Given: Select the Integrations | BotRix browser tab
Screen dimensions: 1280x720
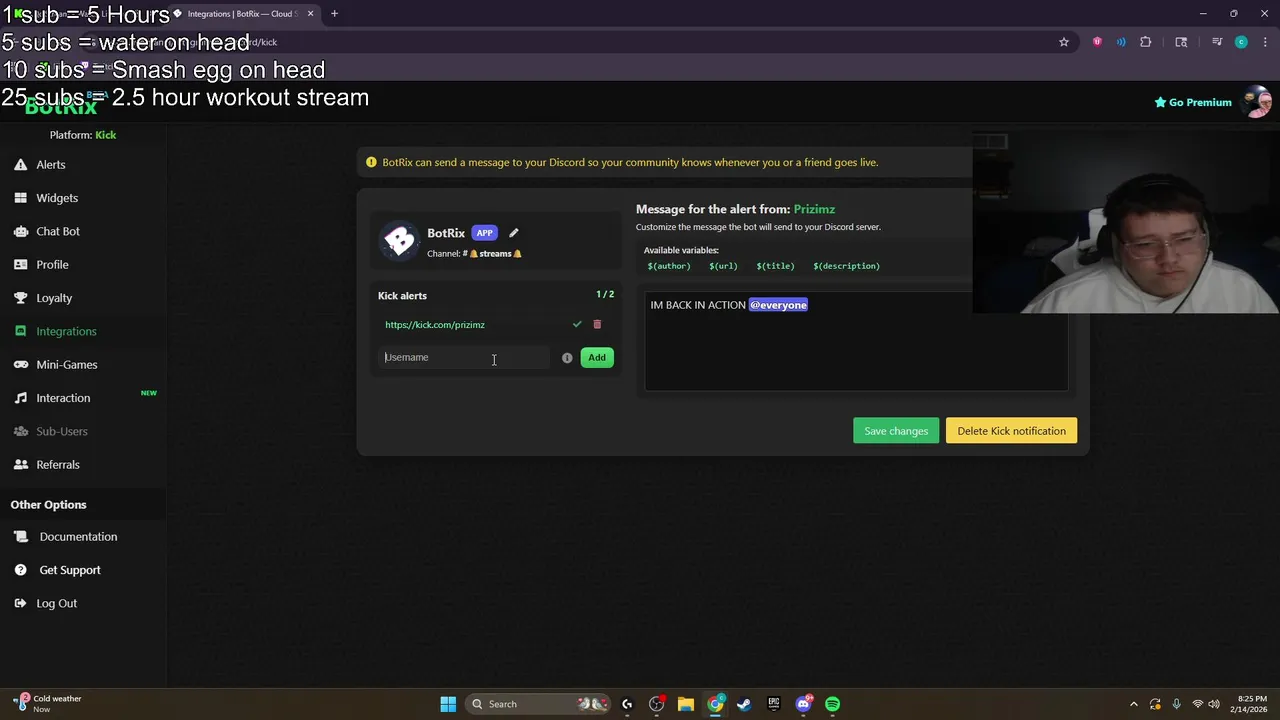Looking at the screenshot, I should tap(243, 14).
